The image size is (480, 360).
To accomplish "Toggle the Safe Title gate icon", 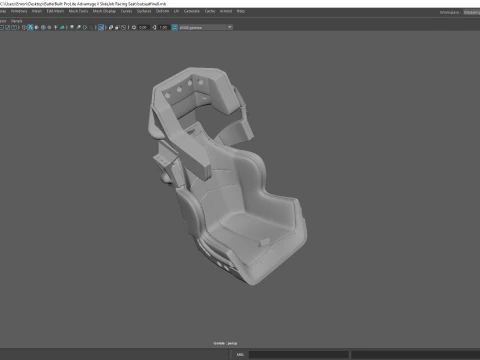I will (x=14, y=27).
